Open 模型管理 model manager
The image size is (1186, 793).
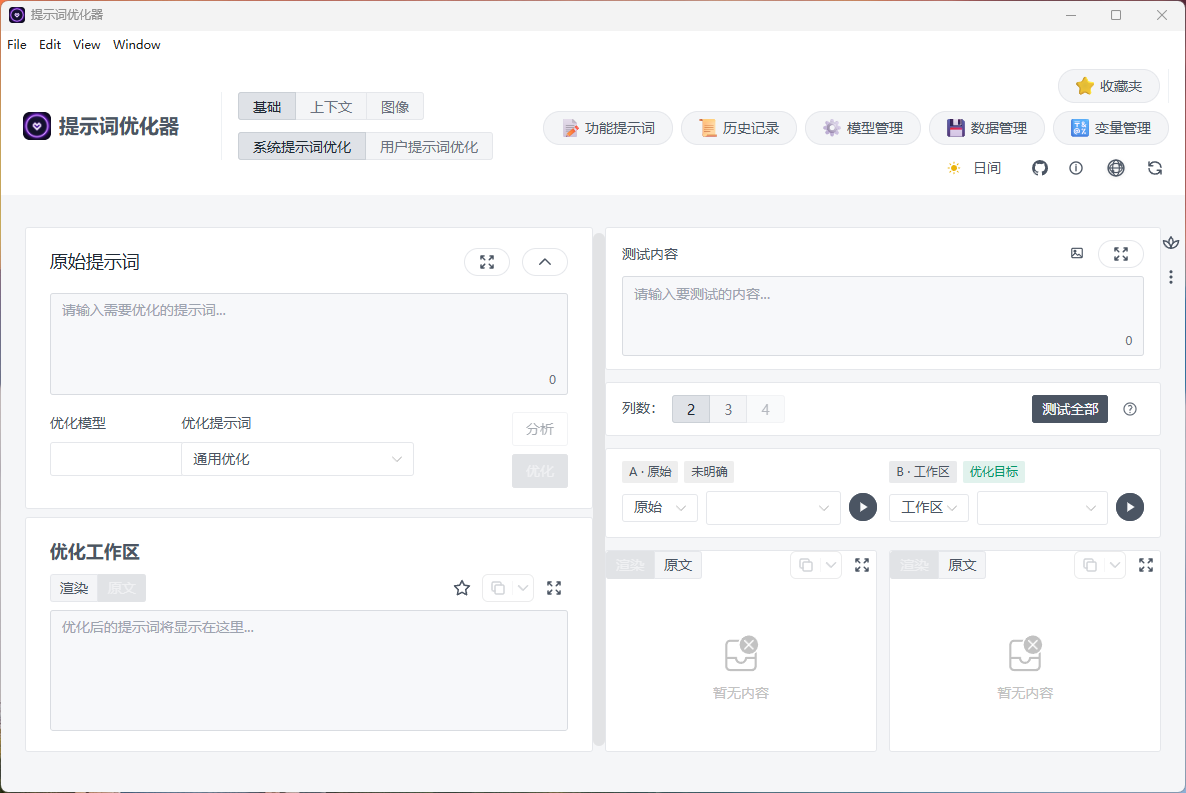[x=862, y=128]
